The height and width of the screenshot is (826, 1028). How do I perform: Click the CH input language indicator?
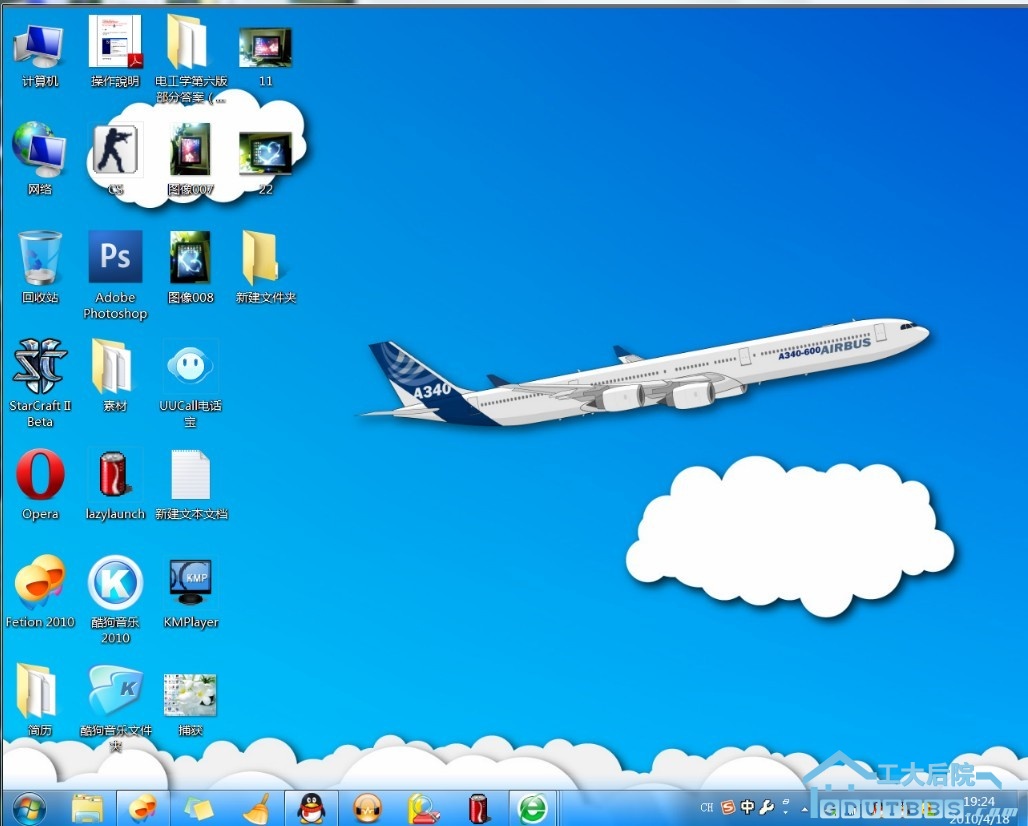coord(707,807)
